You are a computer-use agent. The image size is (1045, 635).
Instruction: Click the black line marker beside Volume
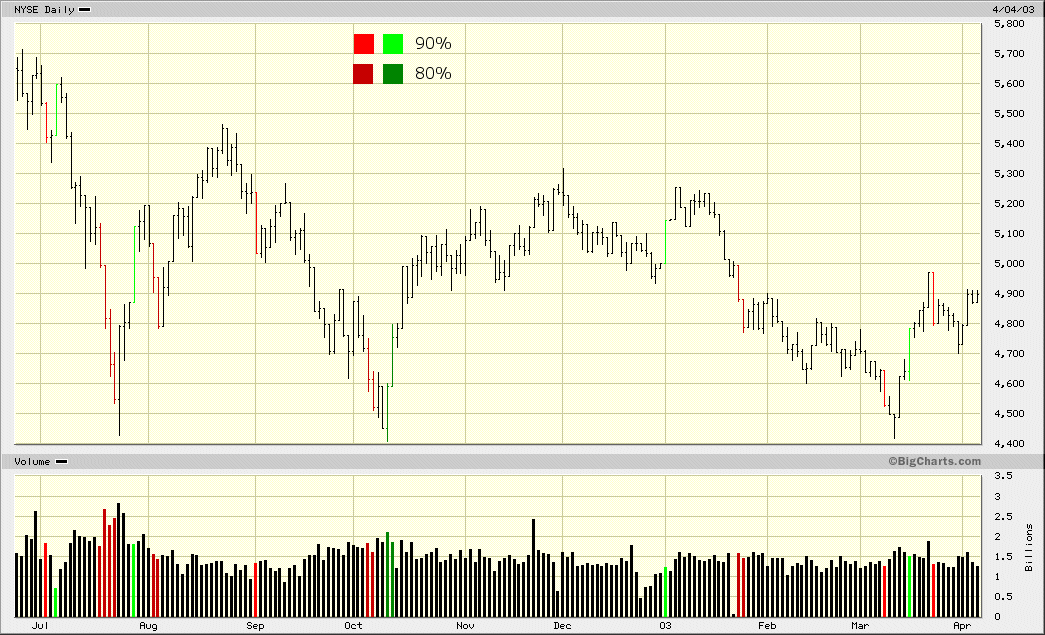pos(61,462)
